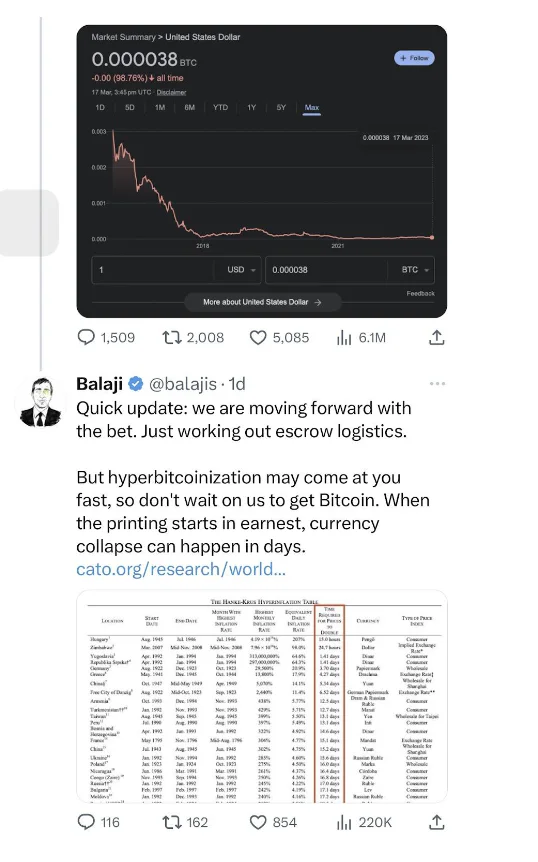The image size is (538, 862).
Task: Open the Hanke-Krus Hyperinflation Table image
Action: point(262,696)
